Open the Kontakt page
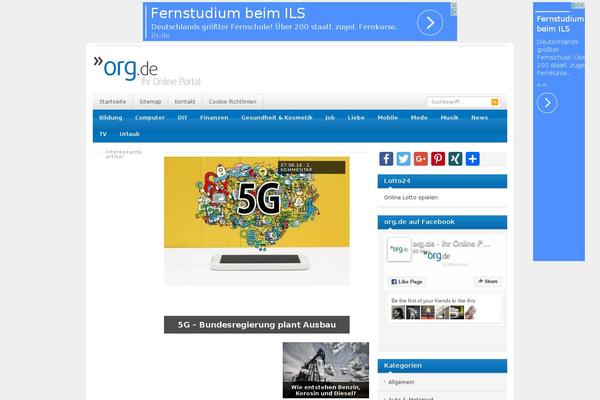The width and height of the screenshot is (600, 400). 185,102
